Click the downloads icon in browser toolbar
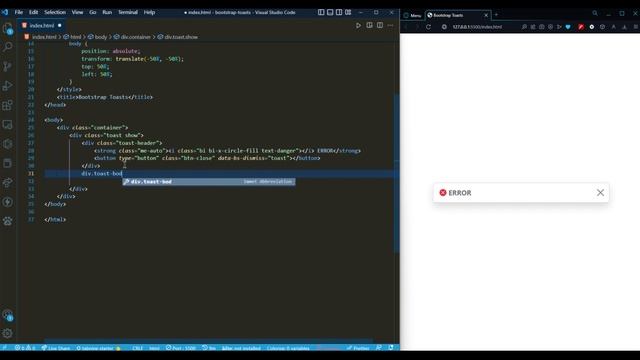The image size is (640, 360). pyautogui.click(x=624, y=27)
